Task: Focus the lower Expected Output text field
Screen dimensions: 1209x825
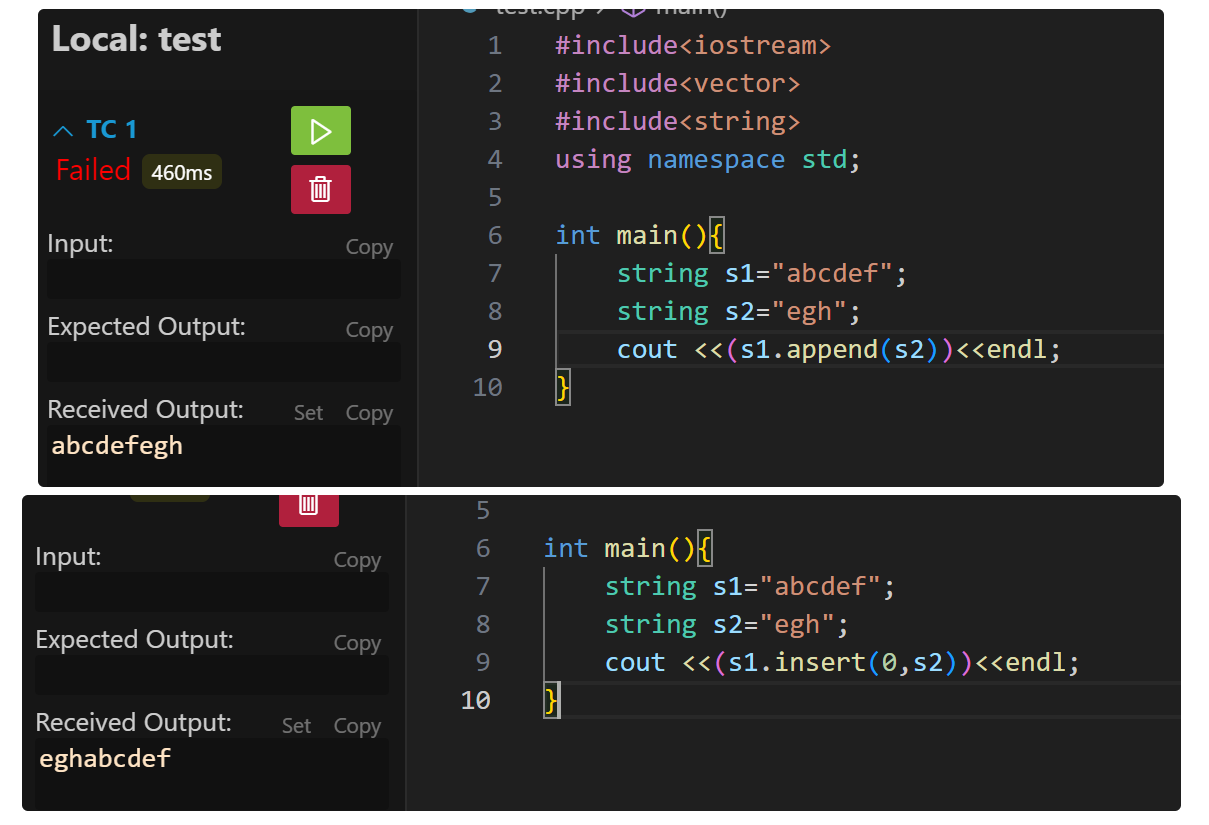Action: pyautogui.click(x=211, y=675)
